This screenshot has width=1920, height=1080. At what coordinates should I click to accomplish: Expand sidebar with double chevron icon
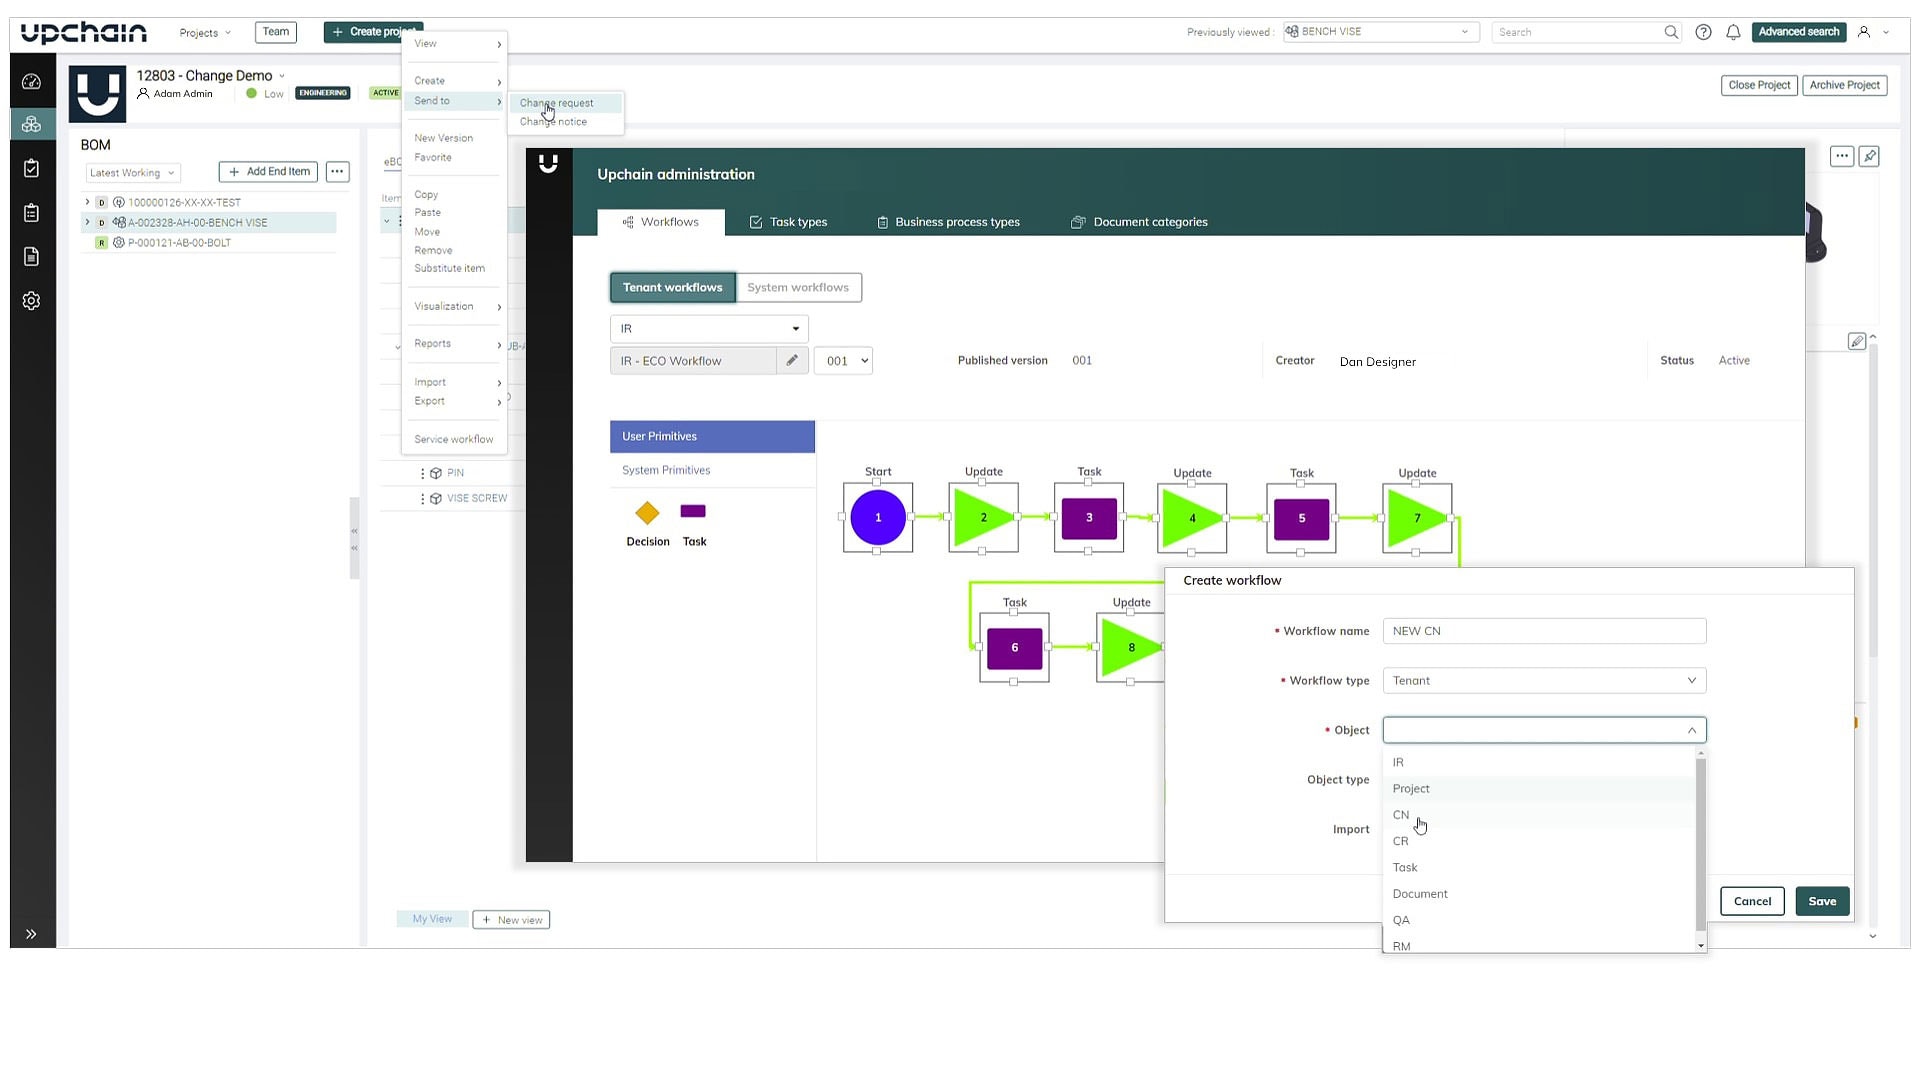pos(31,934)
